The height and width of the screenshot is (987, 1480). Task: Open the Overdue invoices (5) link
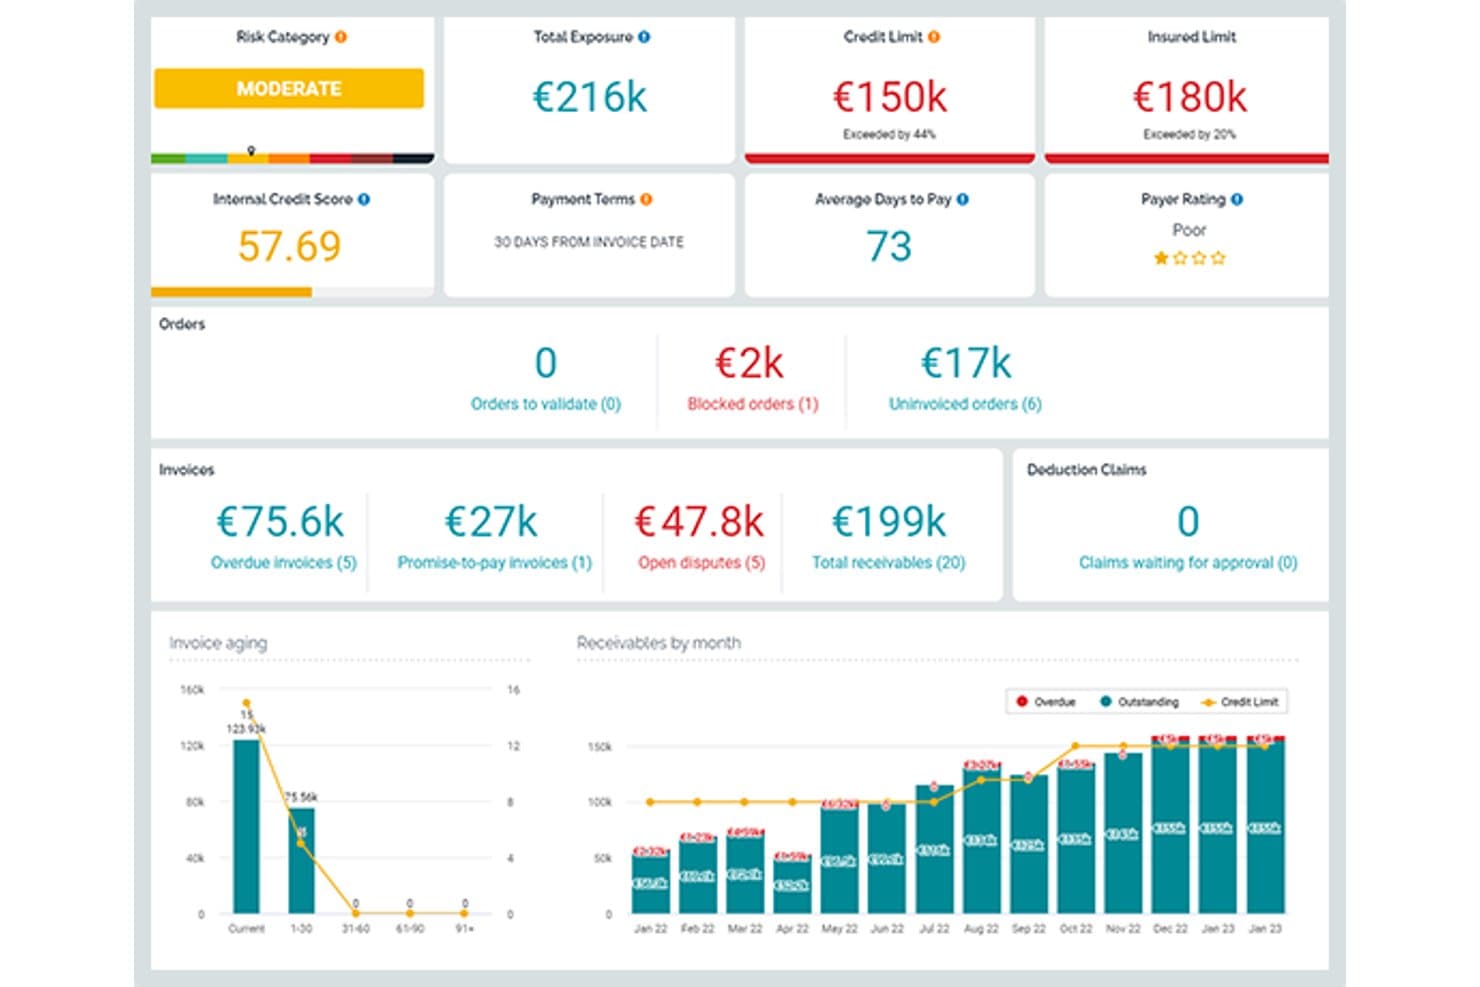[284, 563]
